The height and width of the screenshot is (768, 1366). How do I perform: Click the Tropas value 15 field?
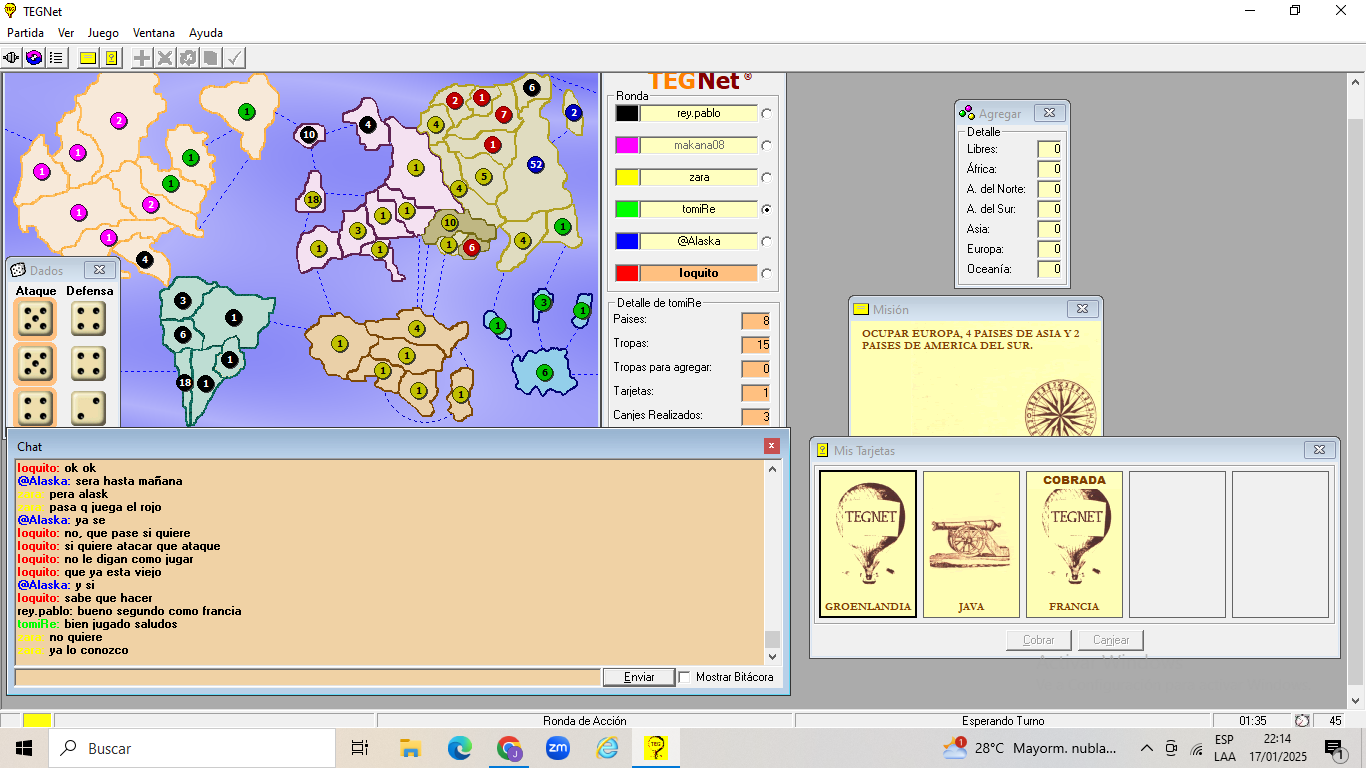[756, 344]
